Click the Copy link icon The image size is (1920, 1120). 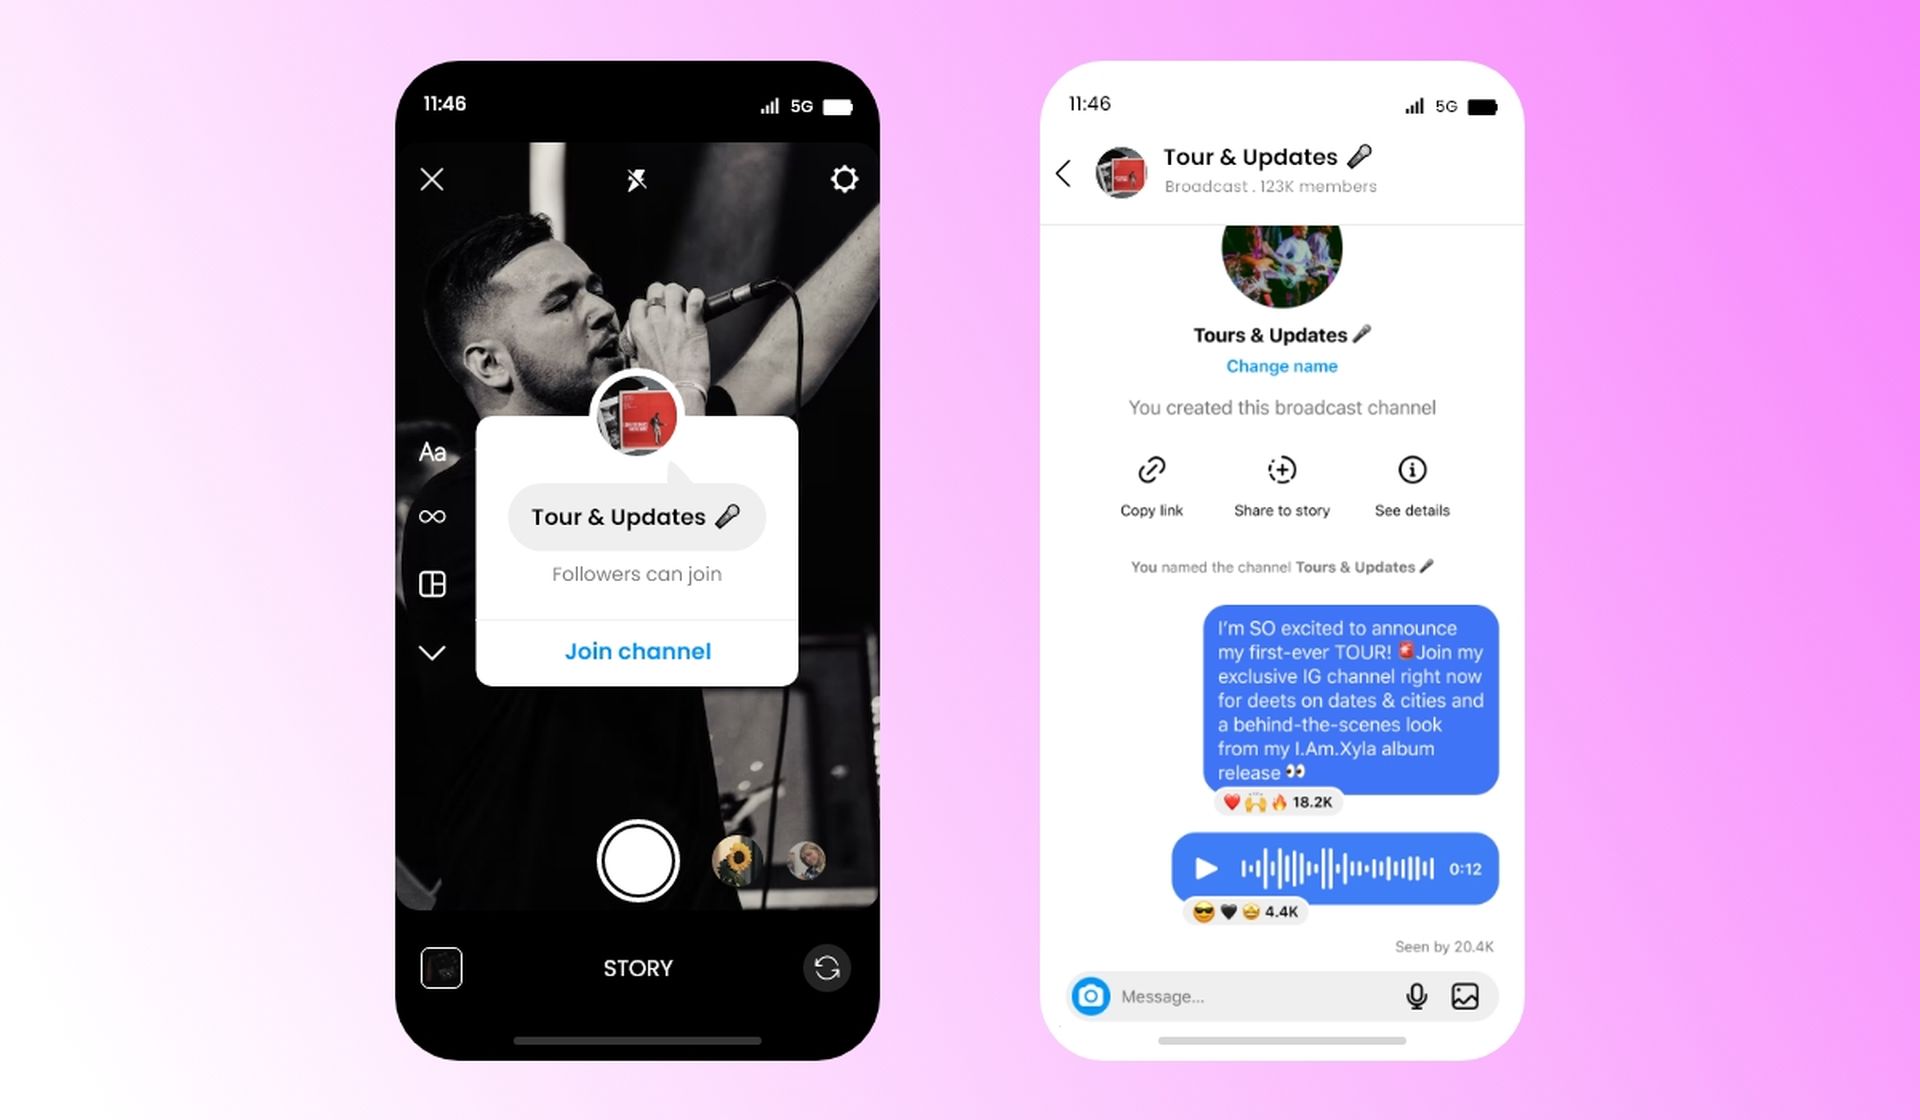pyautogui.click(x=1151, y=471)
